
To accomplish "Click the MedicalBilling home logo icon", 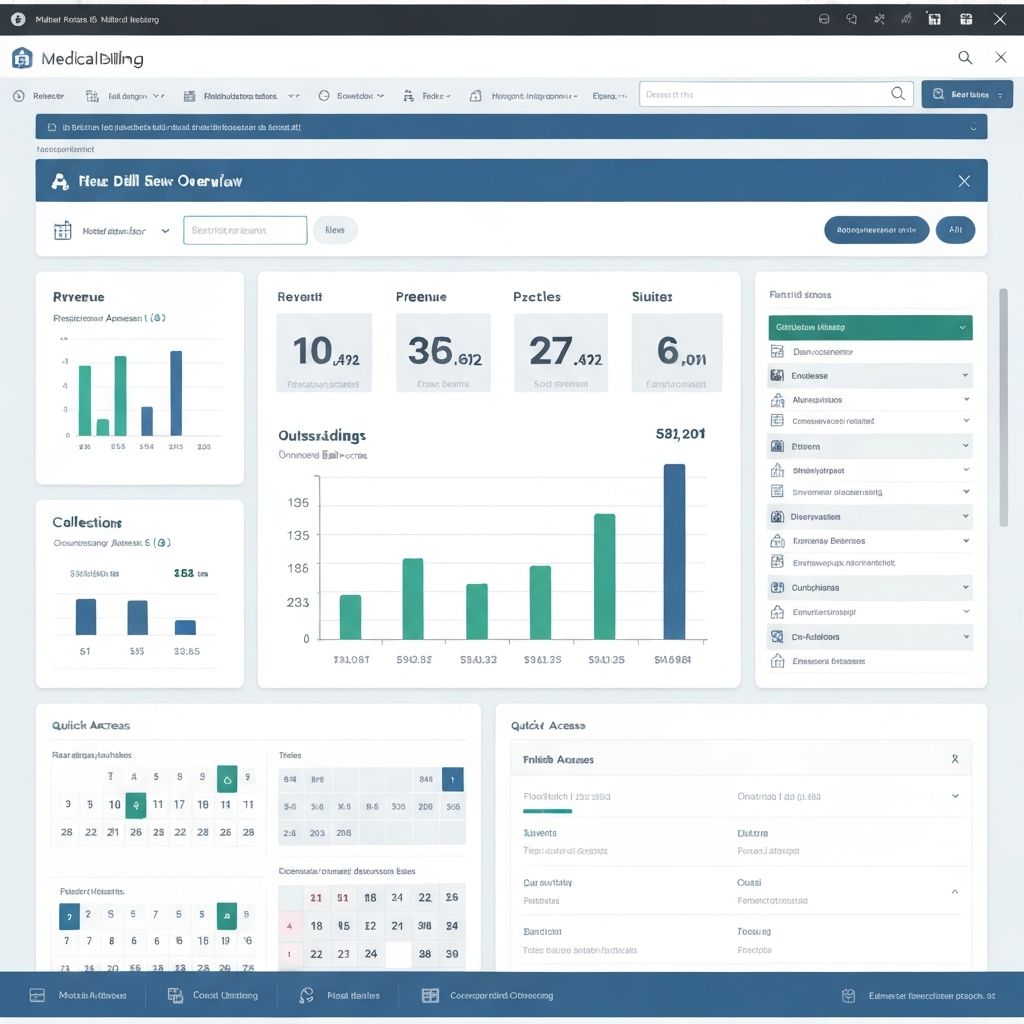I will coord(22,59).
